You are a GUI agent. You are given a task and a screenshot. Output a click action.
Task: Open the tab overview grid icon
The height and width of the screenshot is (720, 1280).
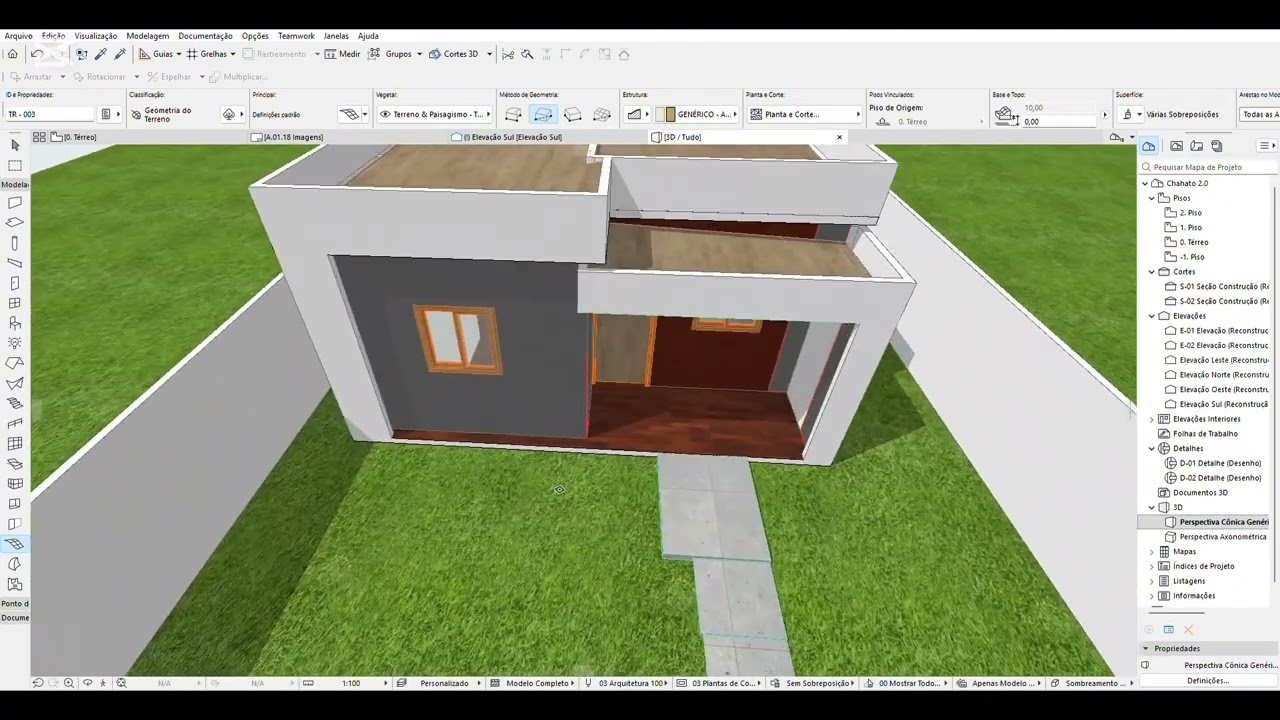pos(39,137)
